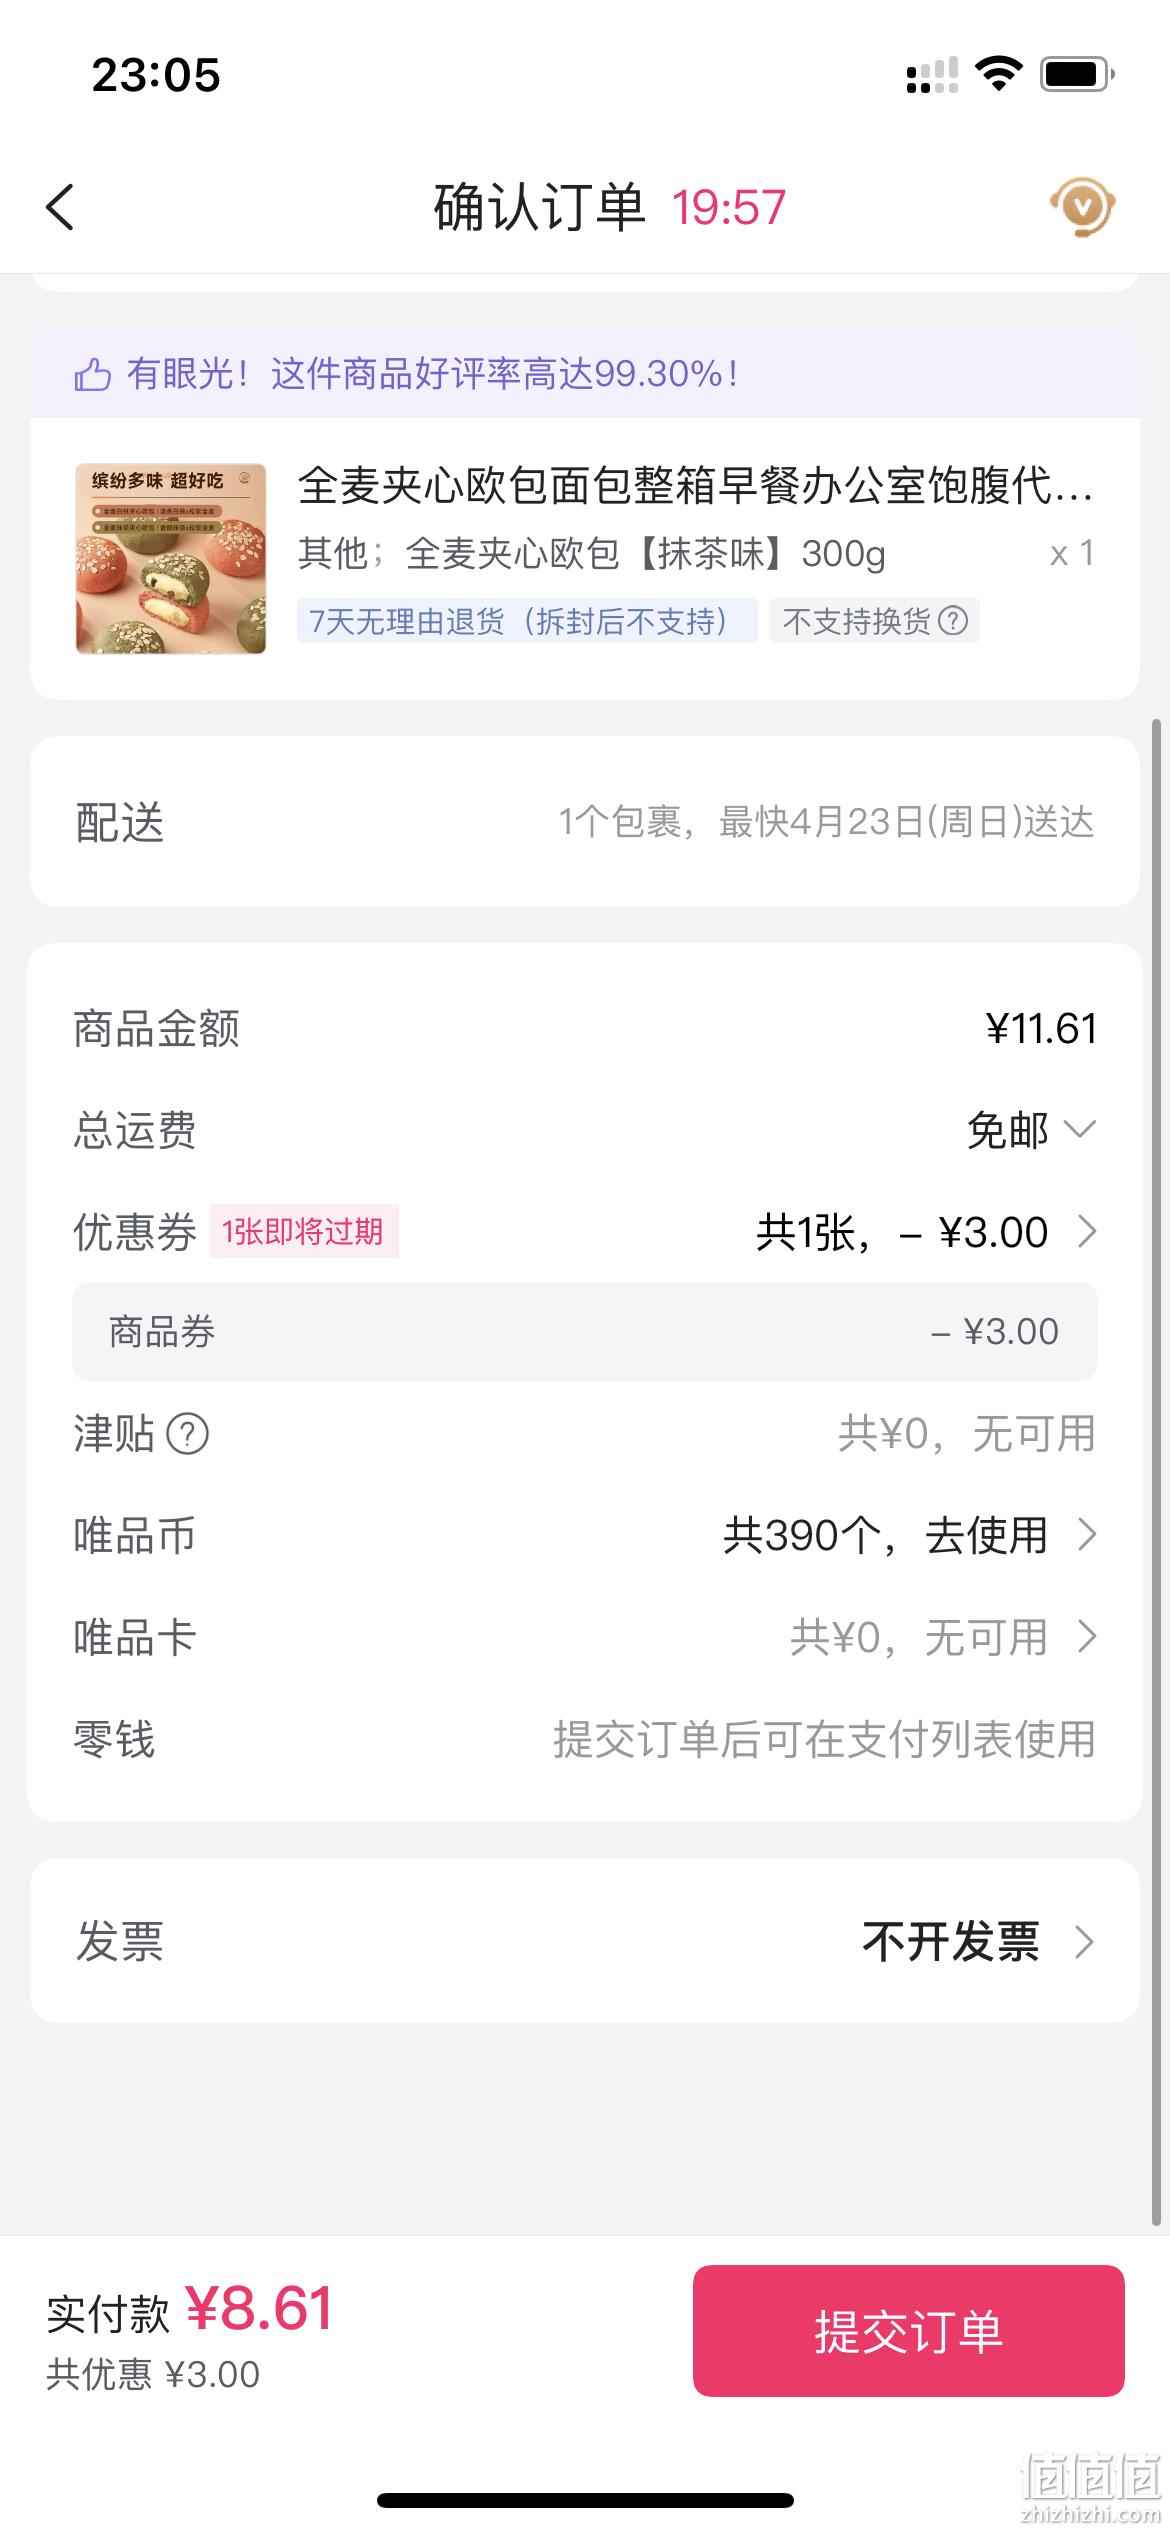Image resolution: width=1170 pixels, height=2532 pixels.
Task: Open coupon selection showing 共1张
Action: 926,1232
